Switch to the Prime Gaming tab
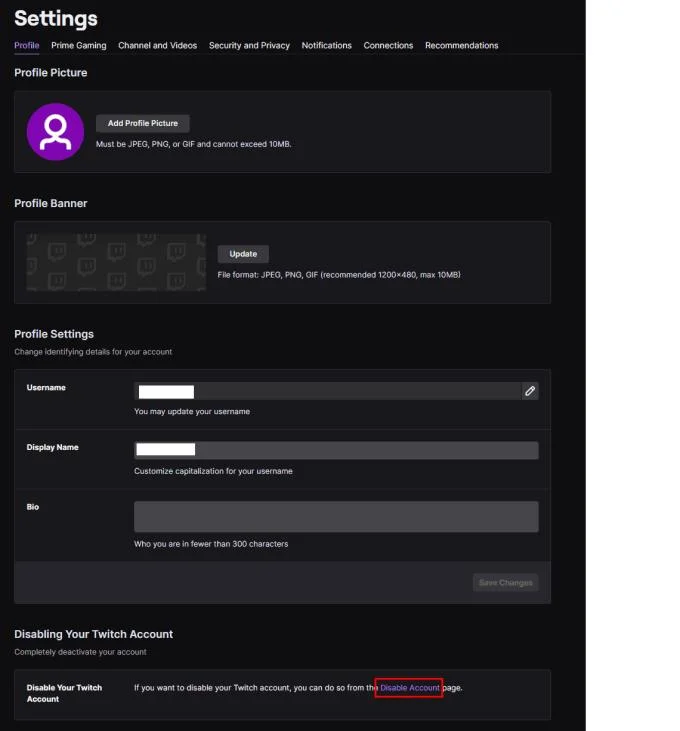The image size is (680, 731). [79, 46]
